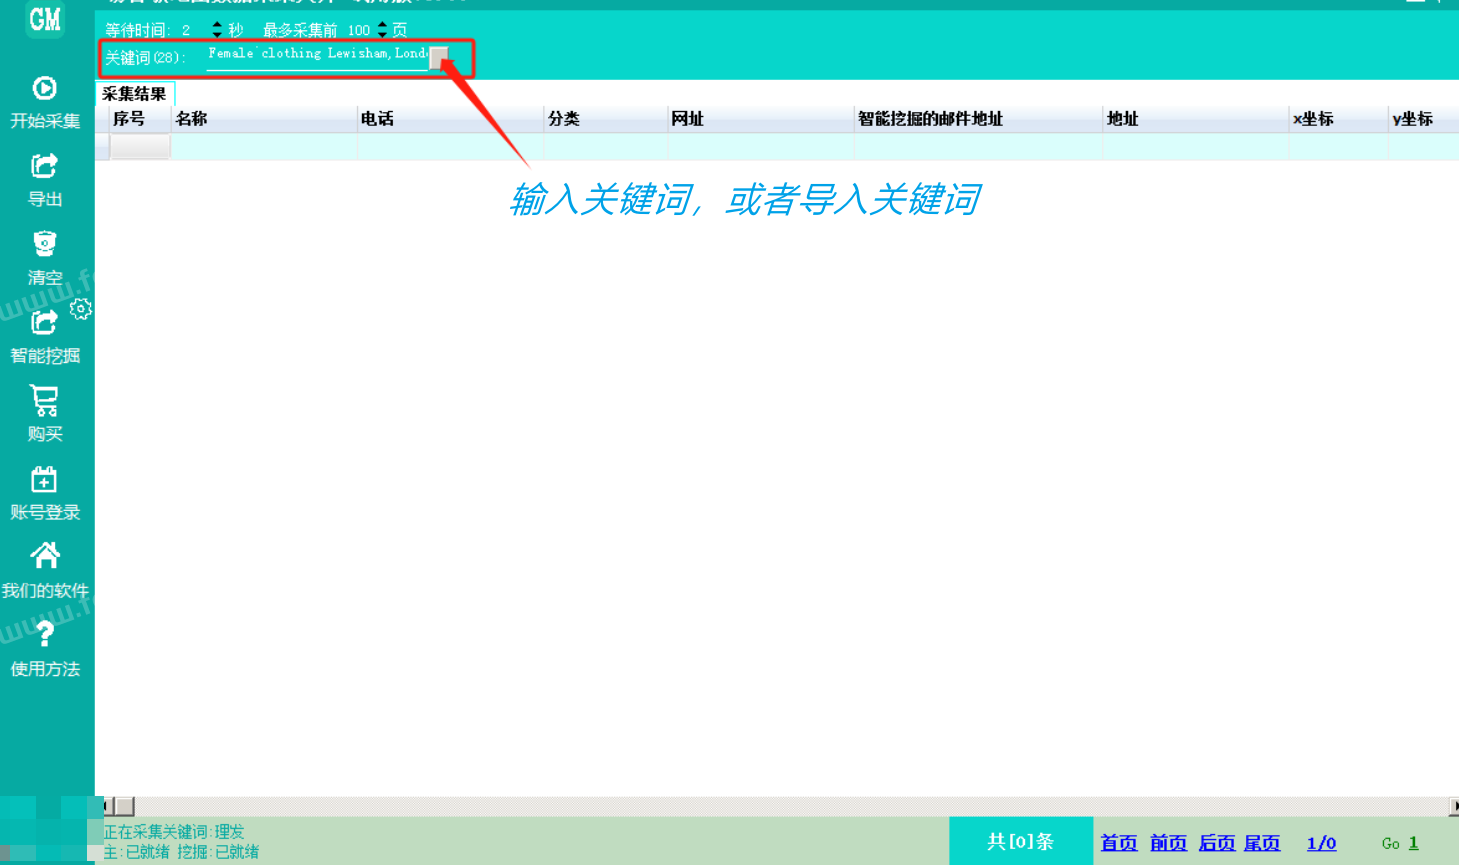Viewport: 1459px width, 865px height.
Task: Click the y坐标 column header
Action: point(1423,119)
